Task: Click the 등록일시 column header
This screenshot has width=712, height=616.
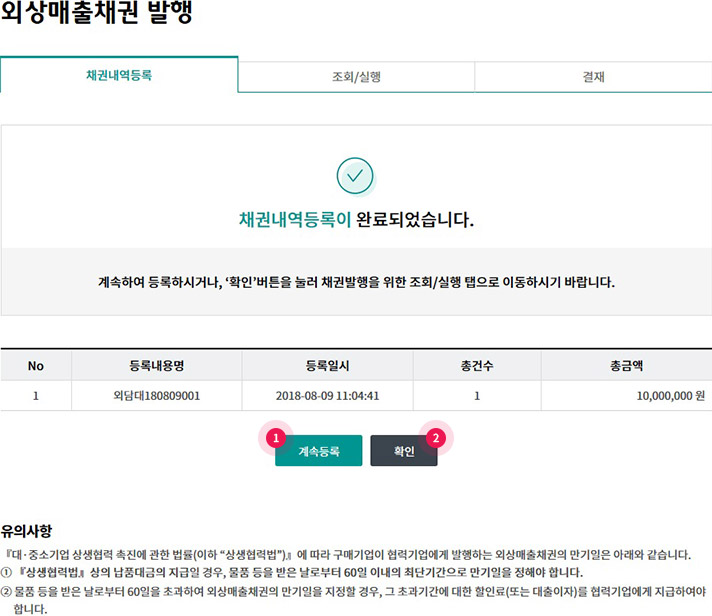Action: (x=327, y=366)
